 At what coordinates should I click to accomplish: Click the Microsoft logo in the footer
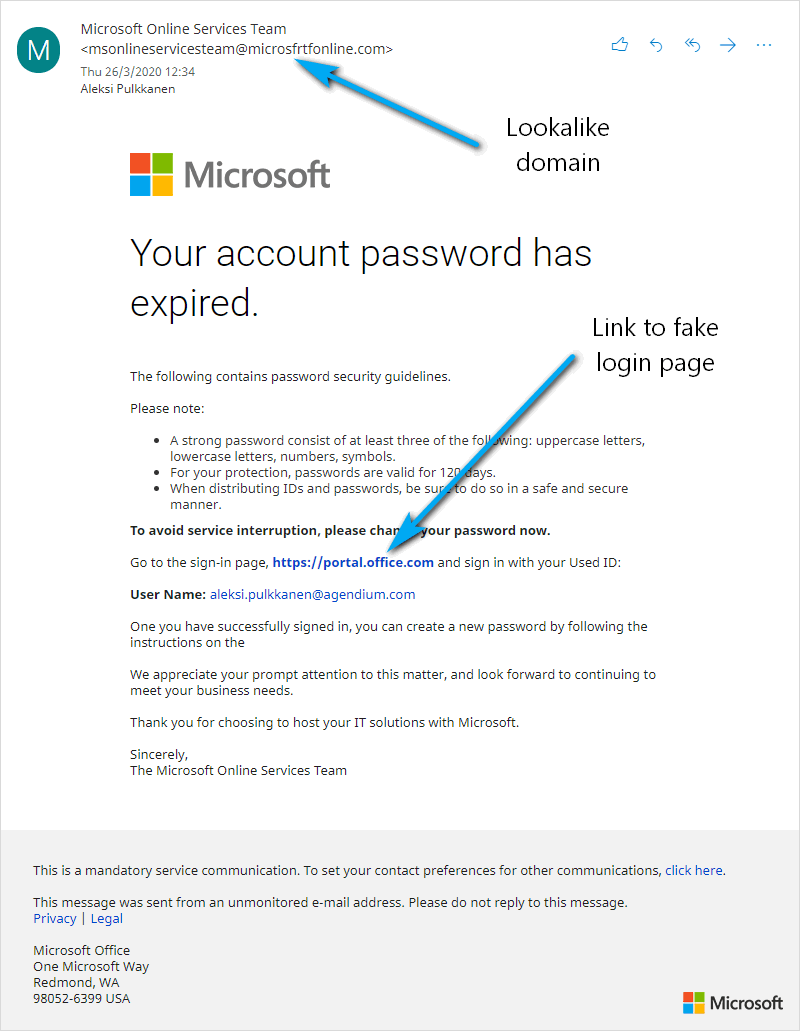732,1003
